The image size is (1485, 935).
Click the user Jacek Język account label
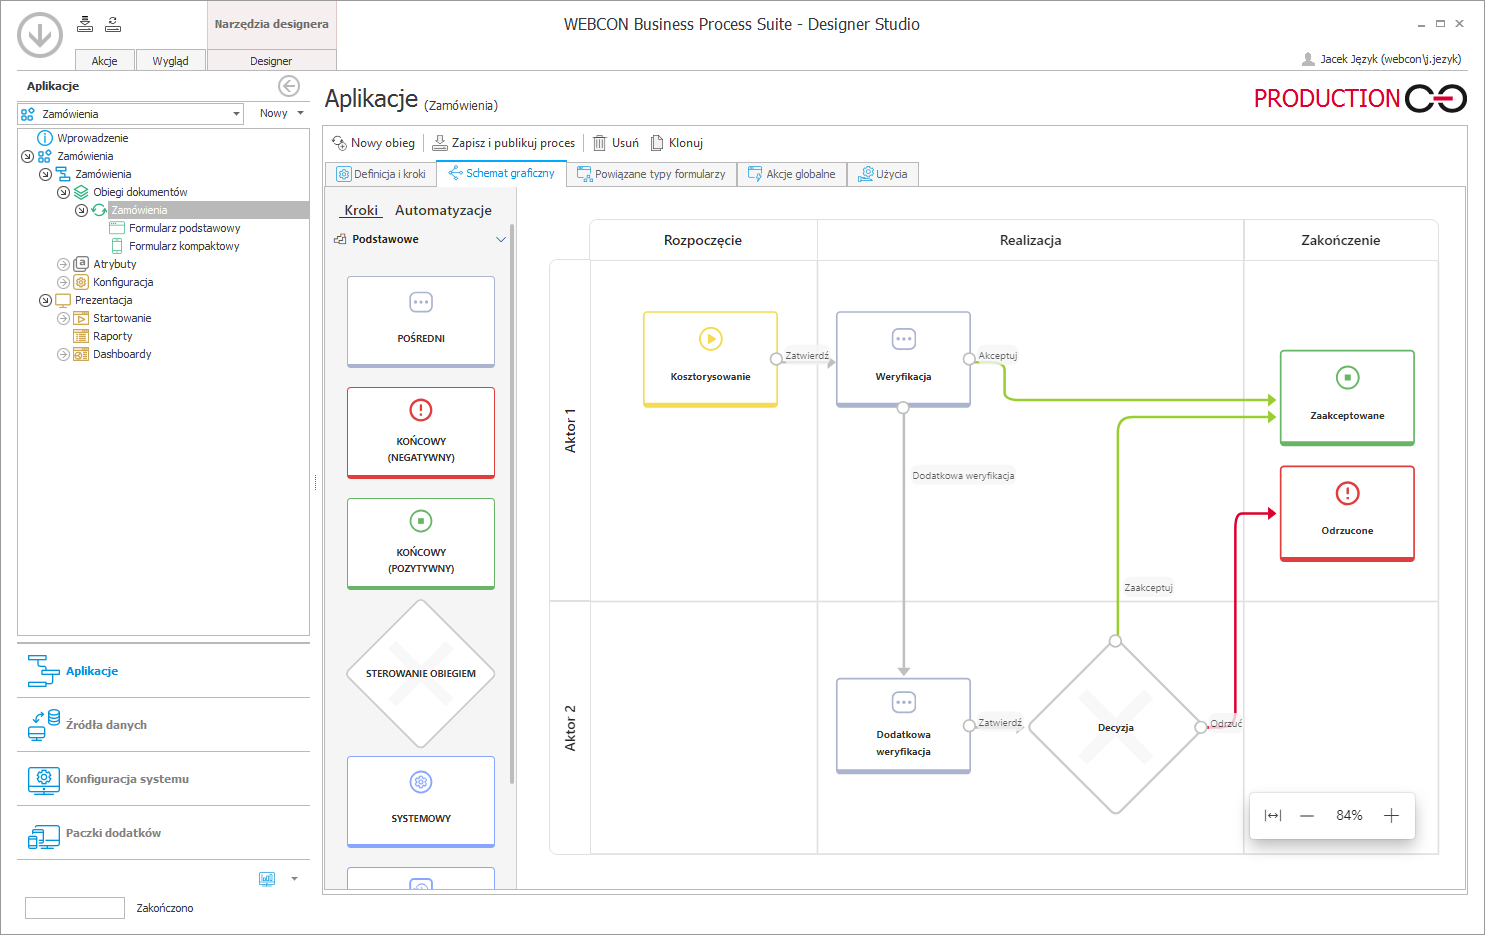click(1382, 59)
